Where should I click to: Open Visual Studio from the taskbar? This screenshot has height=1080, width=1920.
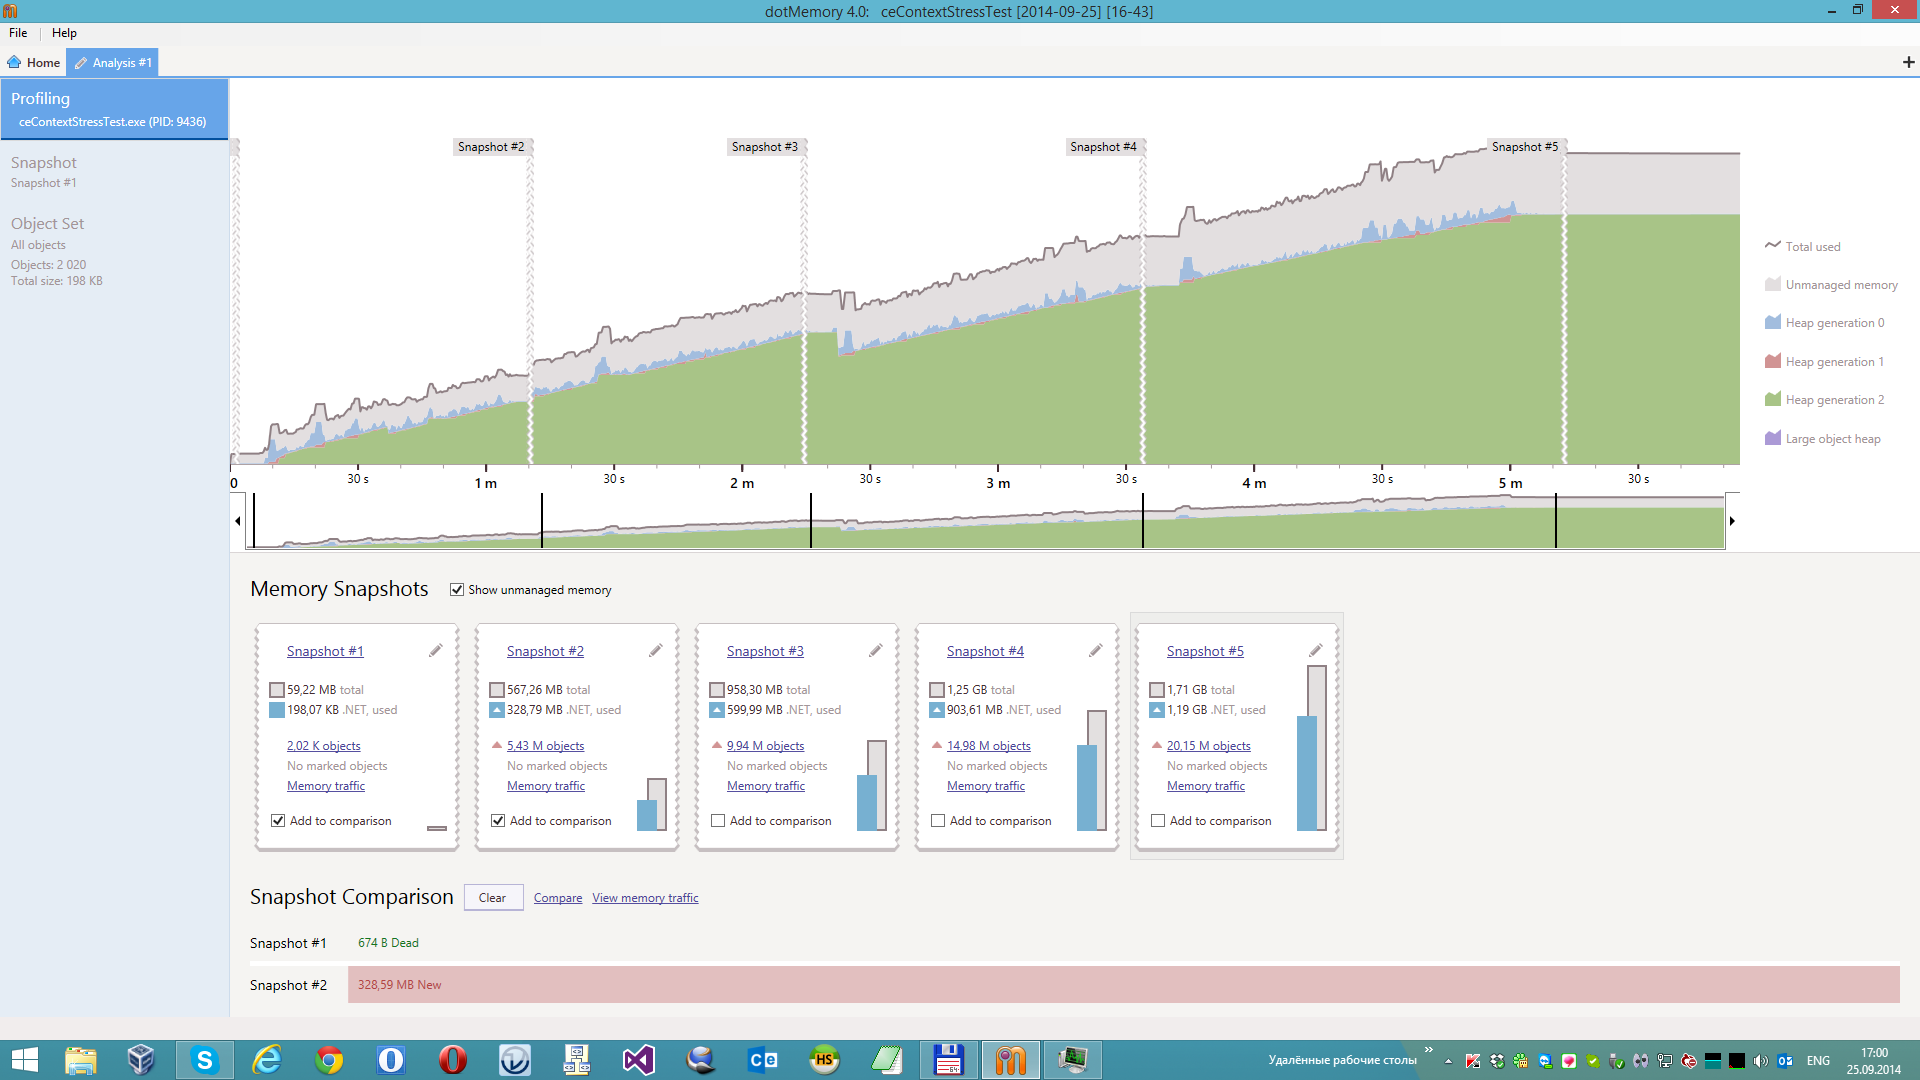(639, 1060)
